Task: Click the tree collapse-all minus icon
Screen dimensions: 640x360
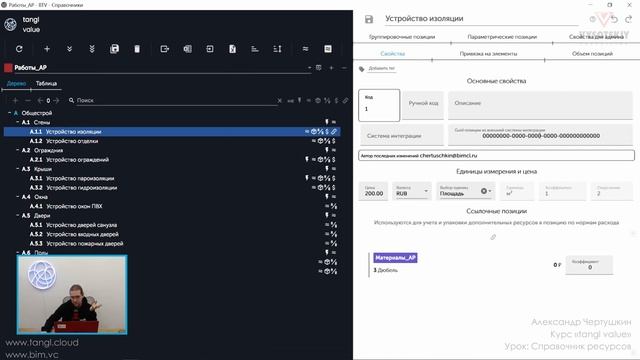Action: click(x=28, y=100)
